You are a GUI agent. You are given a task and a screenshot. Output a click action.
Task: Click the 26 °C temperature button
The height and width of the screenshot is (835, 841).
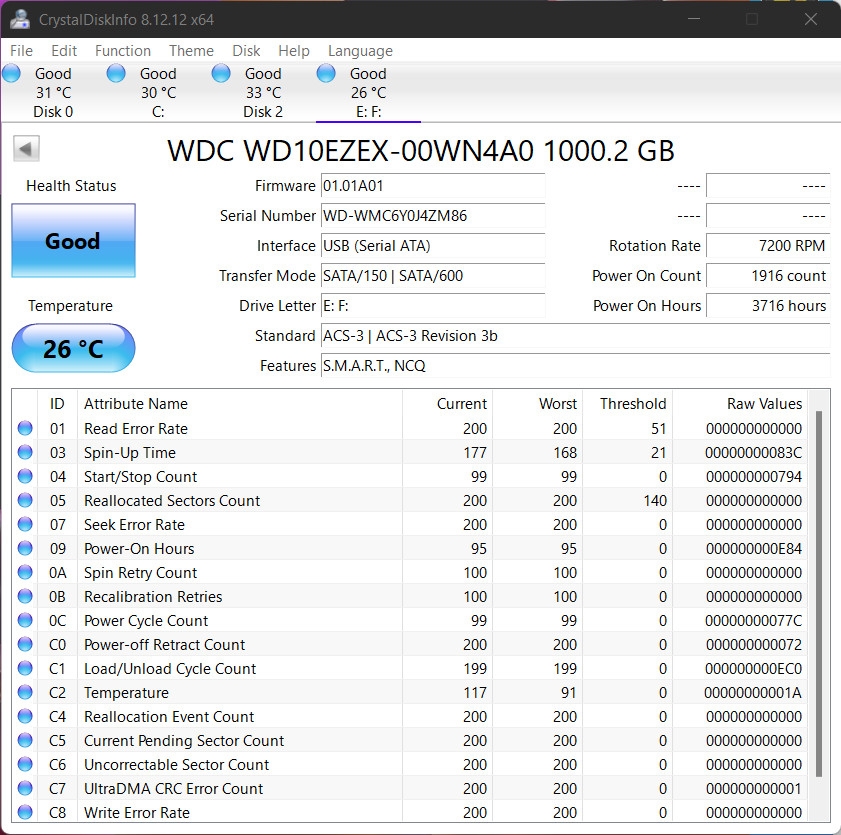click(73, 348)
